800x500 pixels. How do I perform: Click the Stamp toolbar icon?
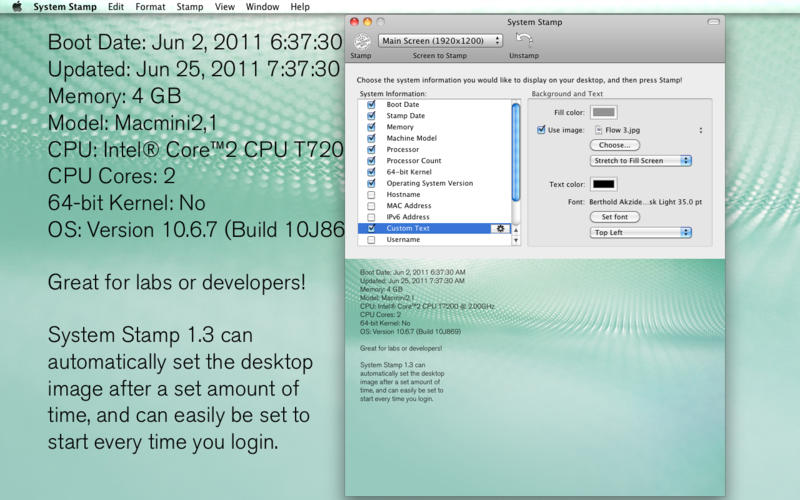point(361,41)
